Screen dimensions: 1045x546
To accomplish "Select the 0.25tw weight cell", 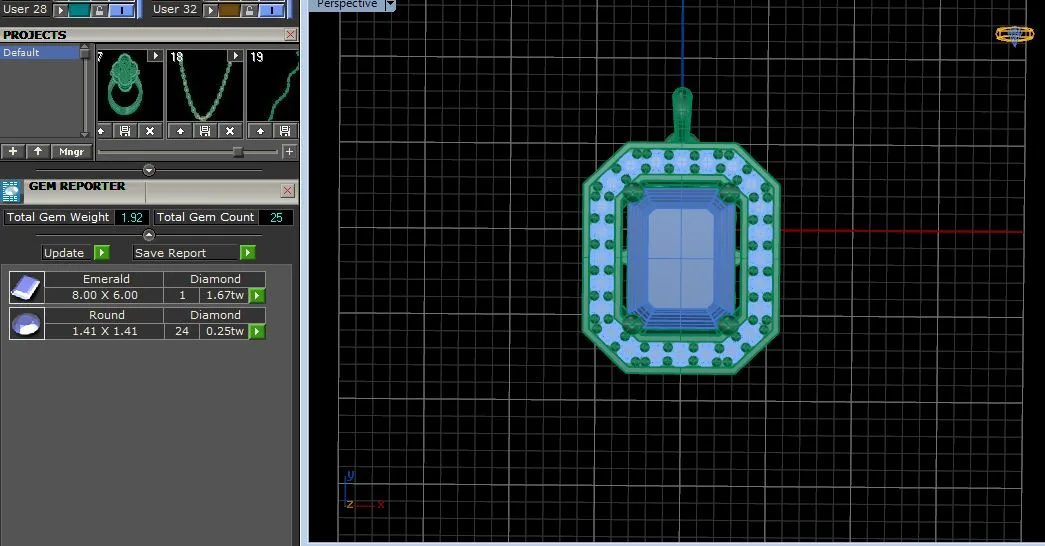I will click(225, 331).
